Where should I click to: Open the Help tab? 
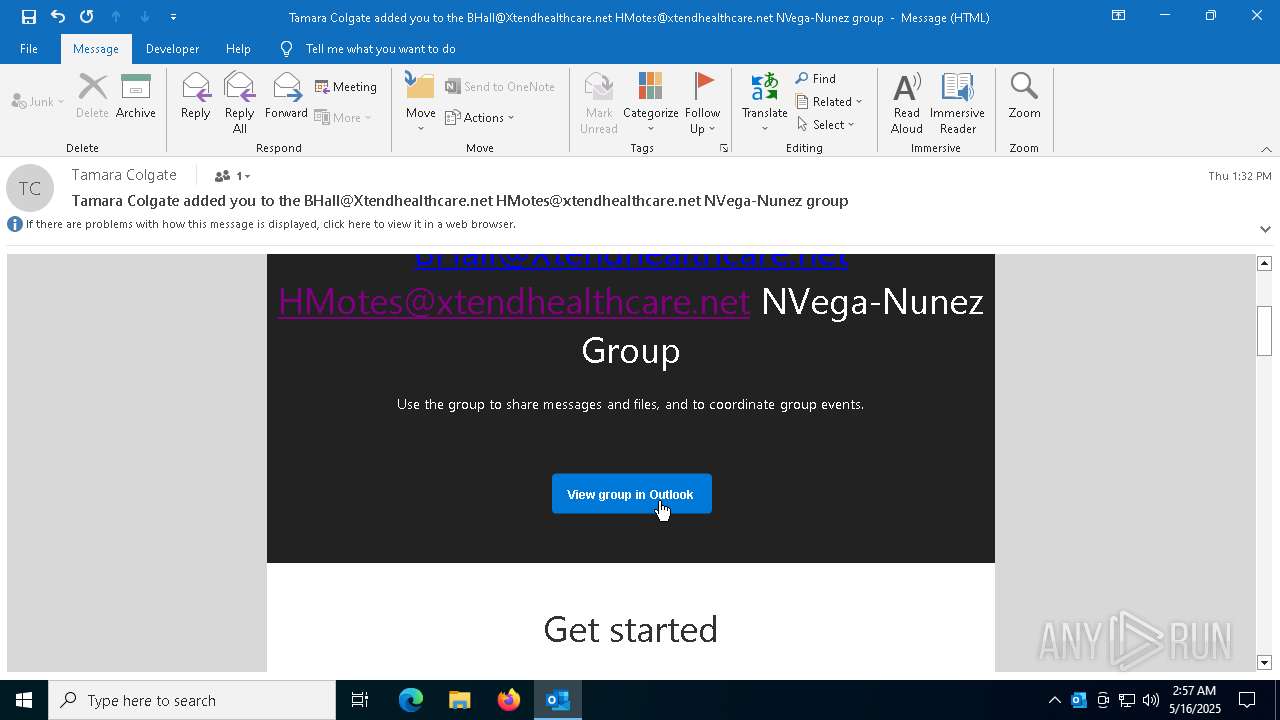coord(238,48)
